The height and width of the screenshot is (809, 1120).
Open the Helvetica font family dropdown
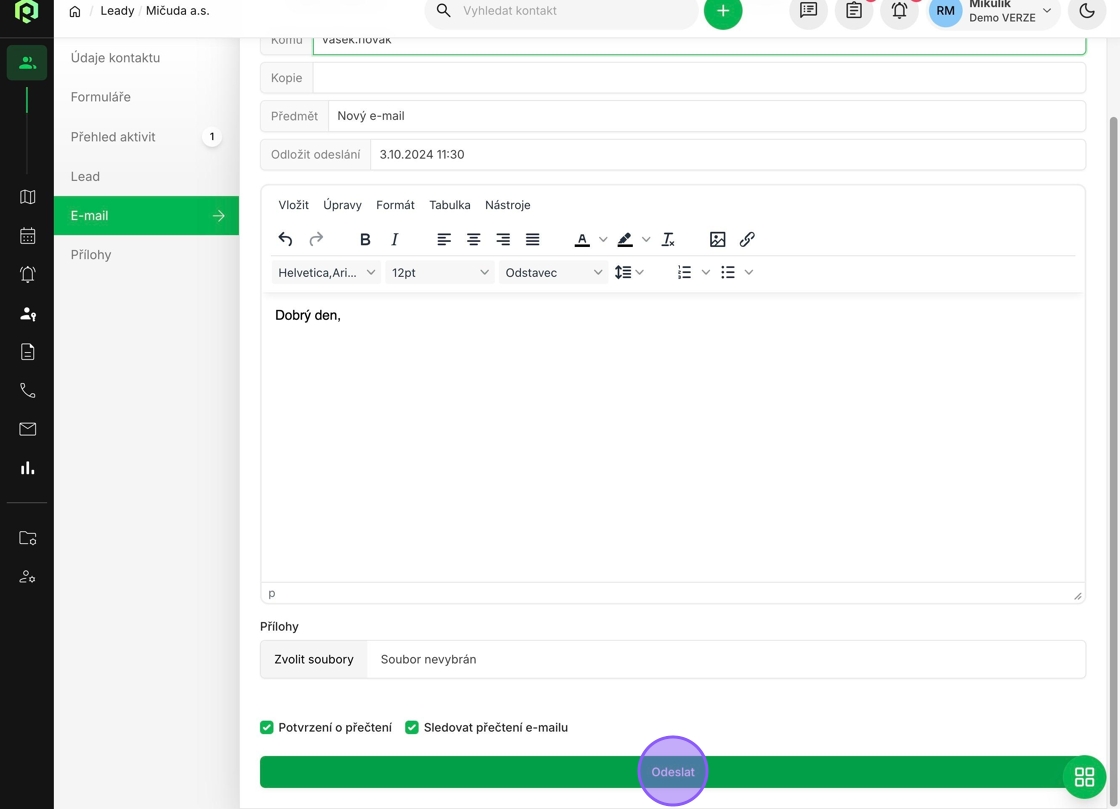pos(326,272)
